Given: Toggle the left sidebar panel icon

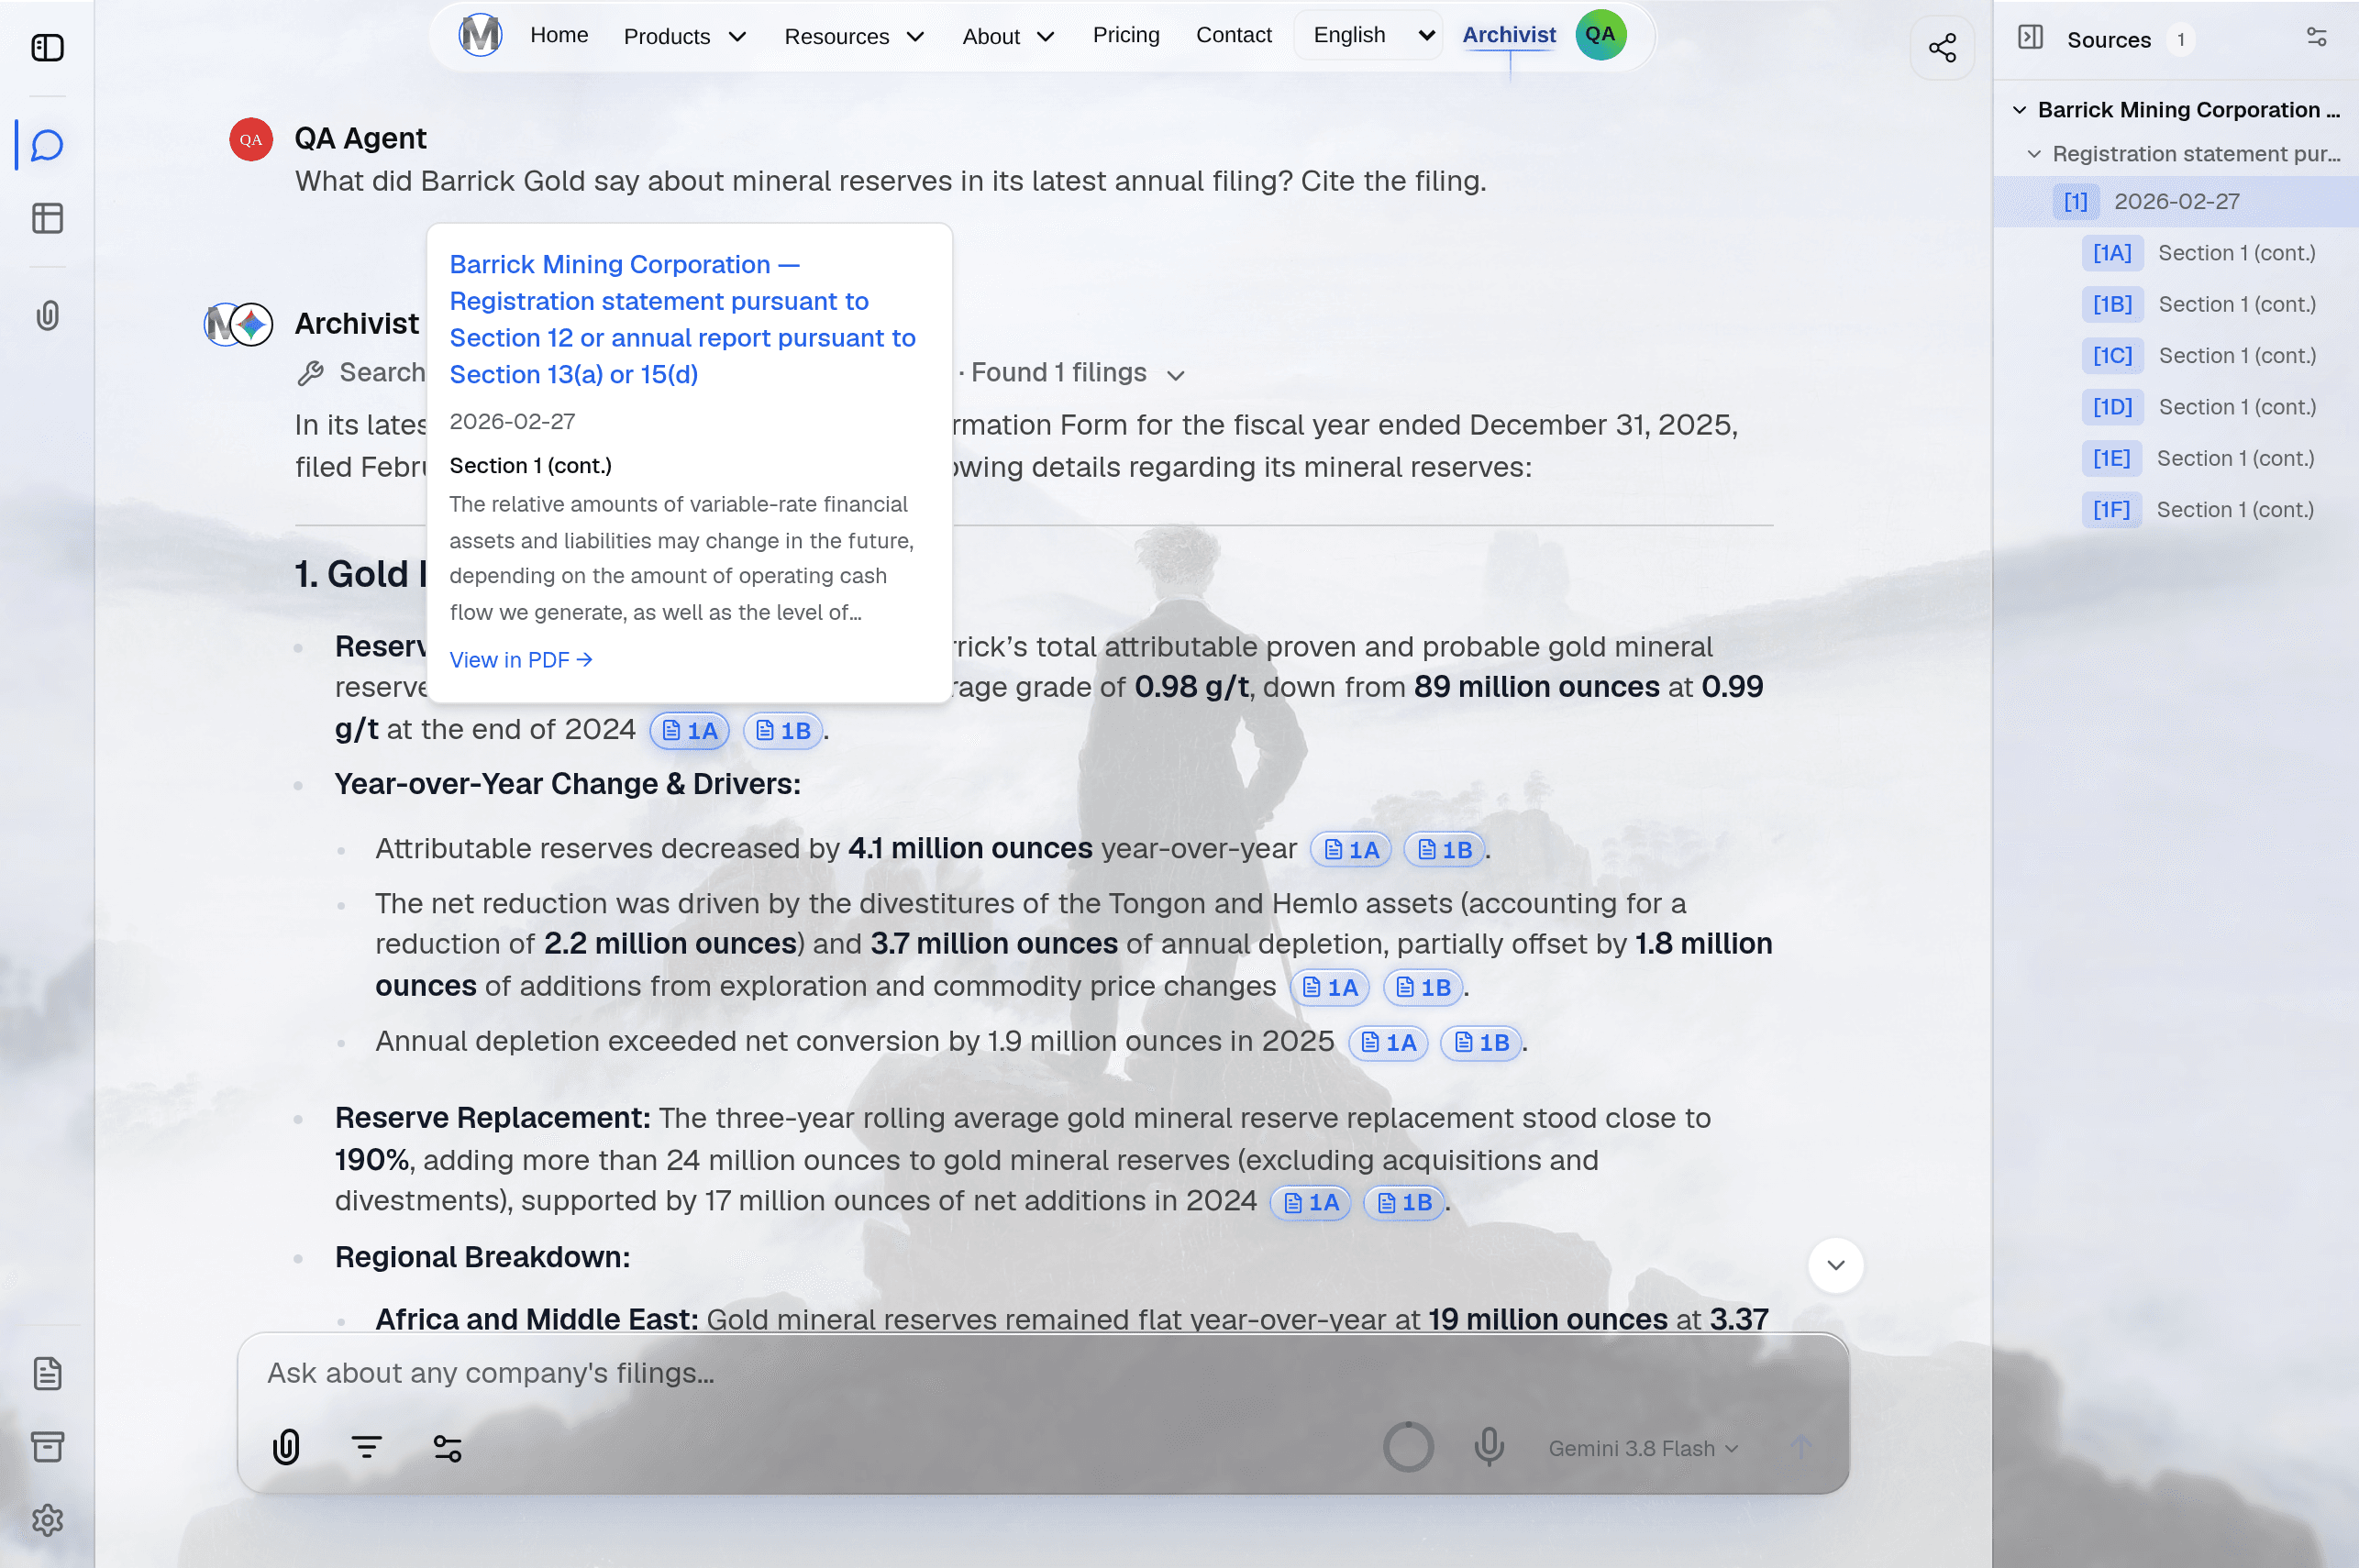Looking at the screenshot, I should [x=47, y=47].
